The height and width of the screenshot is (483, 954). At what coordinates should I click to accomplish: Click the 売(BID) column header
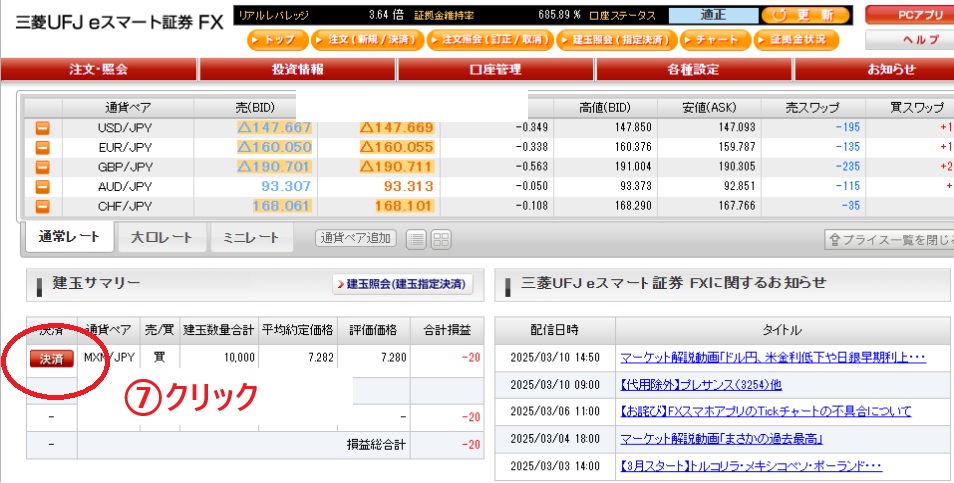(256, 108)
